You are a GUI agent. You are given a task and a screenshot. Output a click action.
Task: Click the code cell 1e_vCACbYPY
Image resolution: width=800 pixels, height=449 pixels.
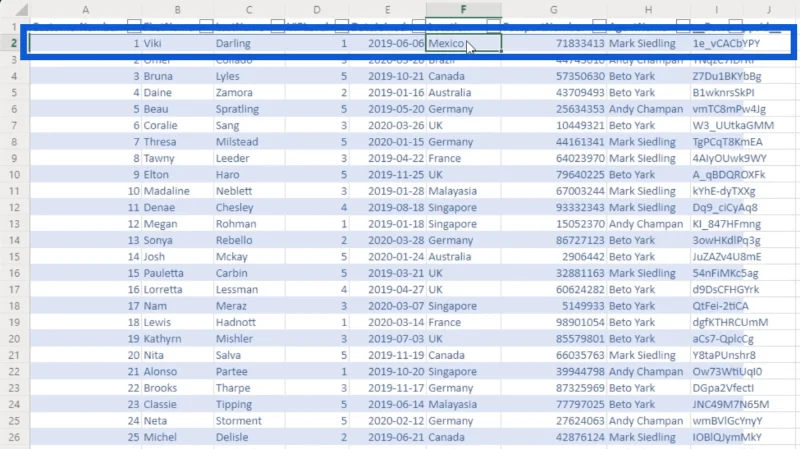726,43
